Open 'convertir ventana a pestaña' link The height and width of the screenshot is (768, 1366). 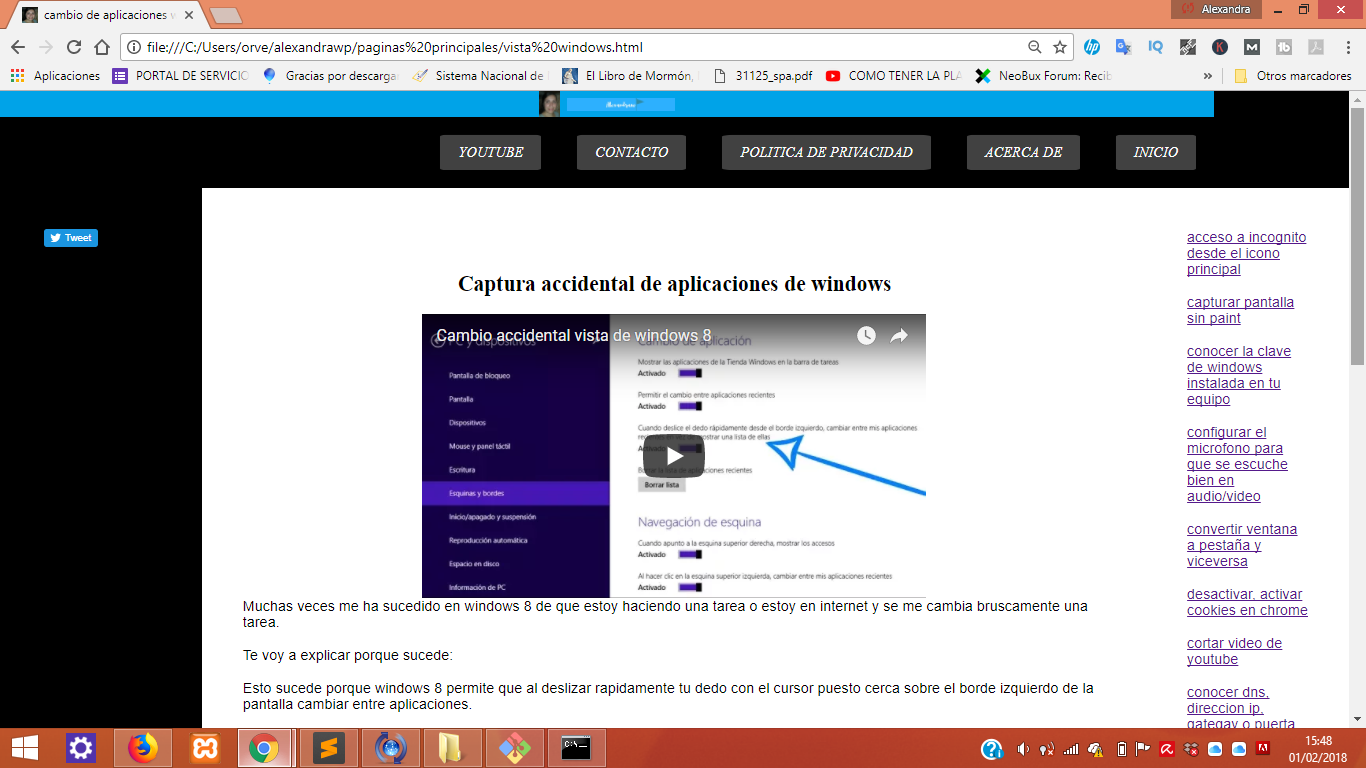(x=1242, y=545)
